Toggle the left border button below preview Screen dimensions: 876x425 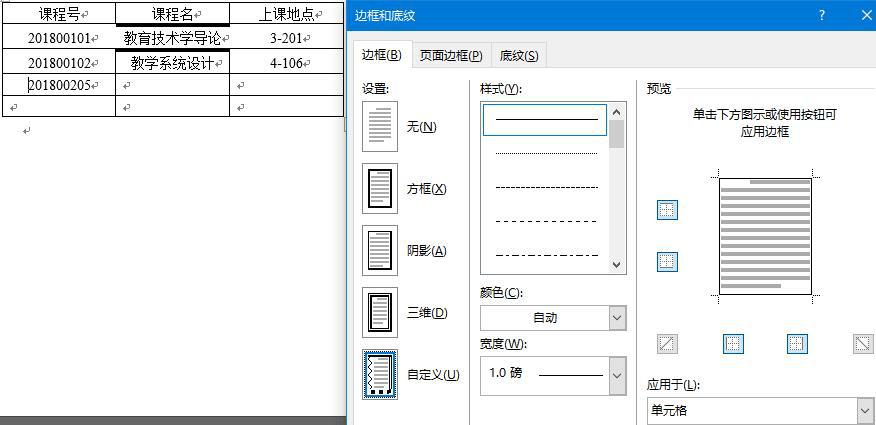click(733, 344)
